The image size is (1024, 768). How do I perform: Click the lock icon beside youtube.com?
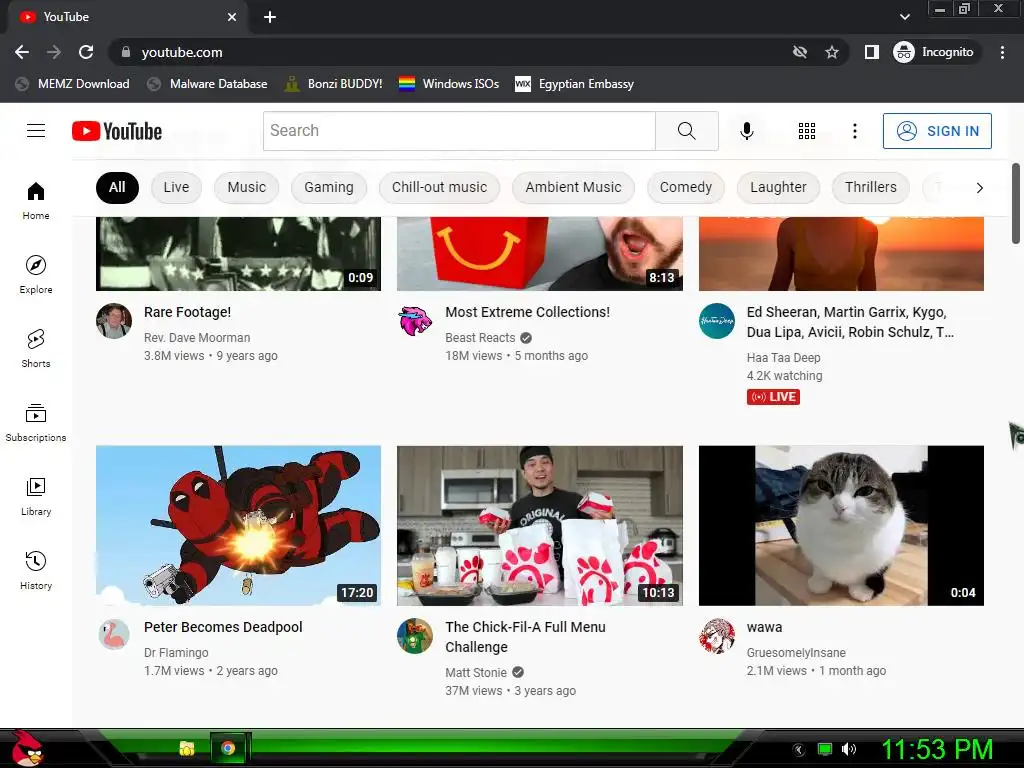(x=126, y=52)
